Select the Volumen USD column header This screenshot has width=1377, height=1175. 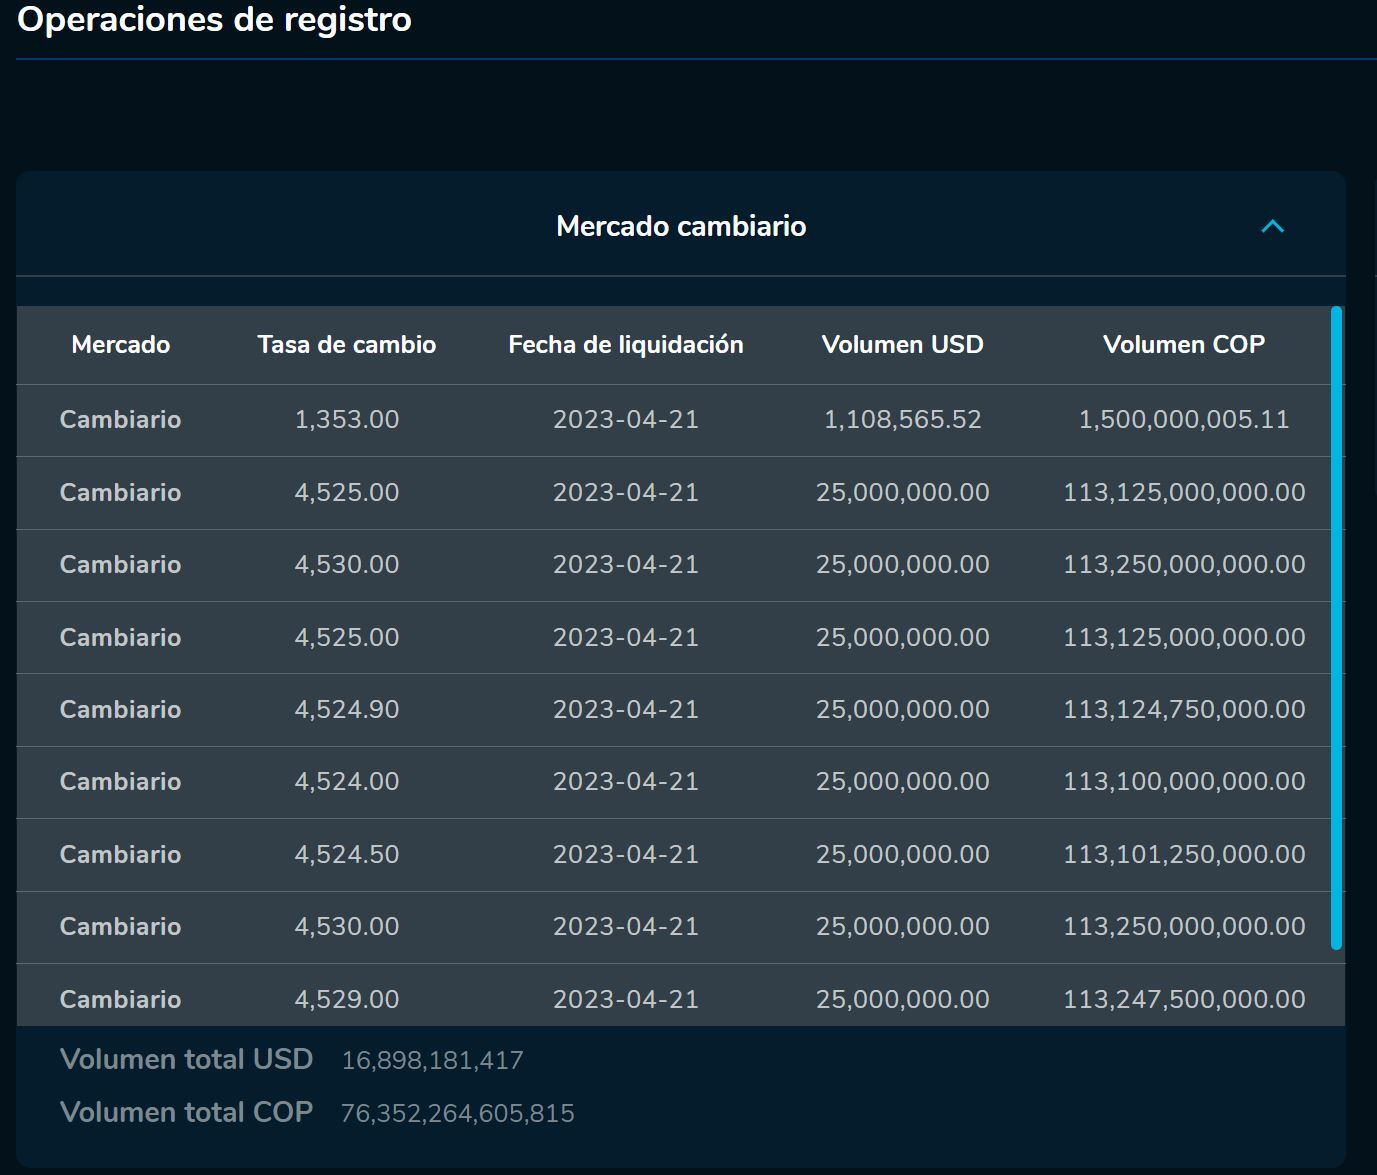click(902, 345)
